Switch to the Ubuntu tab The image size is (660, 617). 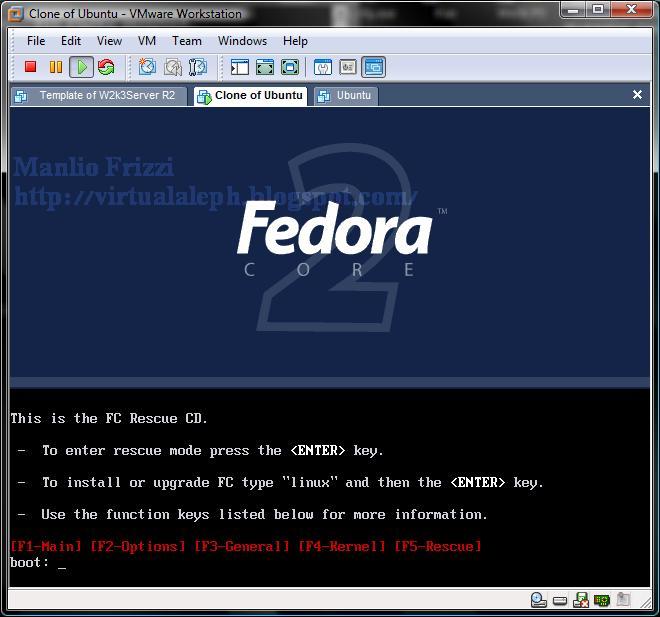pyautogui.click(x=346, y=96)
